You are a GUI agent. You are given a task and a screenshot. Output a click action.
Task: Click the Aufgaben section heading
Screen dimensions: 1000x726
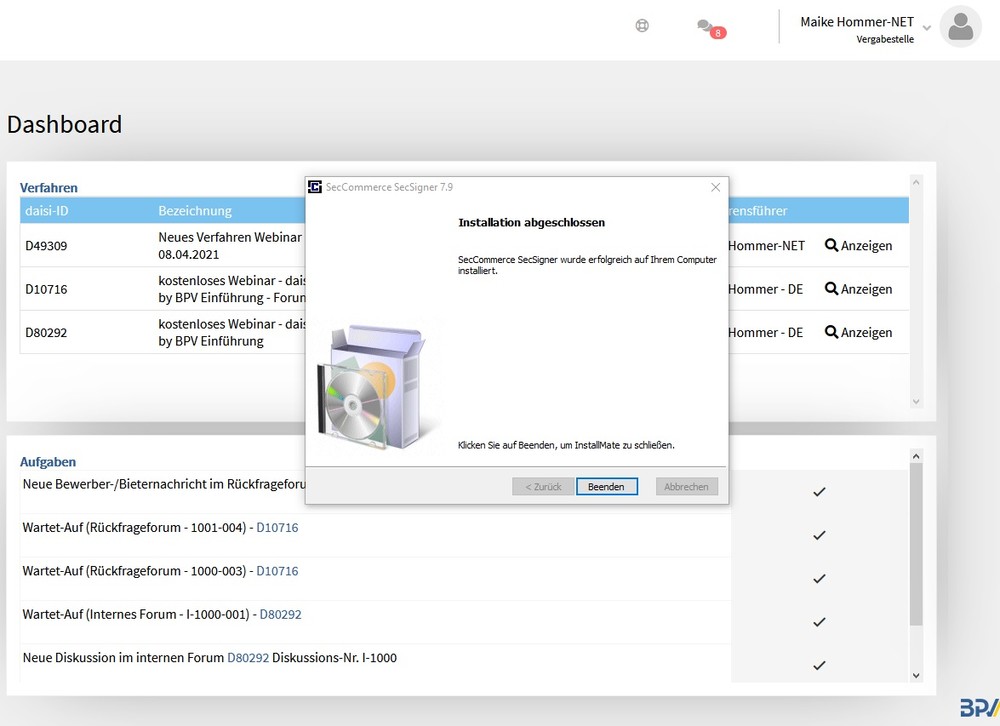(48, 462)
